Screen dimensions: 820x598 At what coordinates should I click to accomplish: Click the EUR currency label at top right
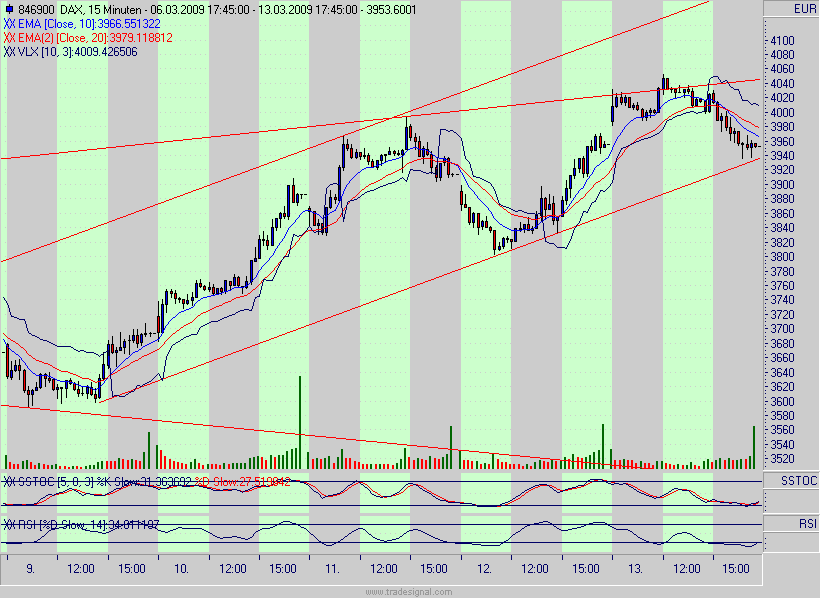click(803, 6)
